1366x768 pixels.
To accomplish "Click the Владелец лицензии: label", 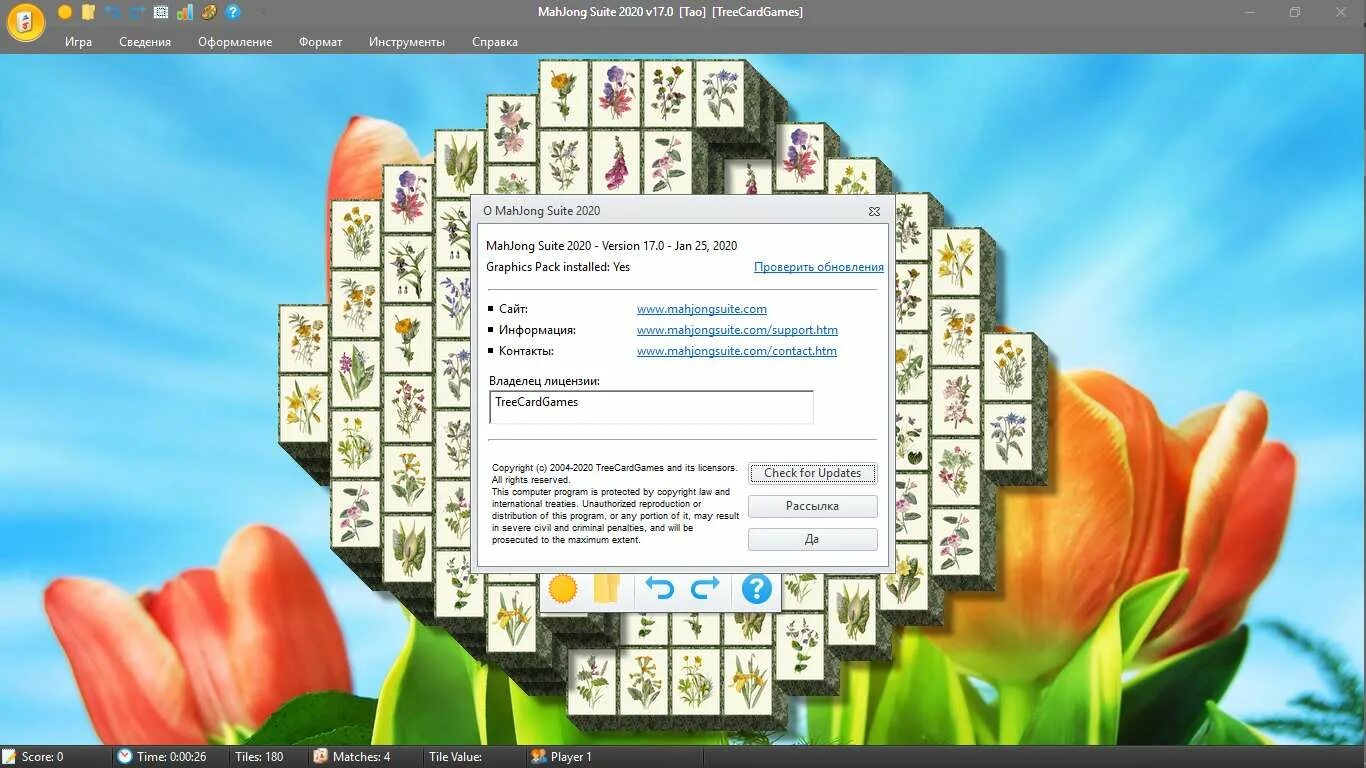I will [x=544, y=381].
